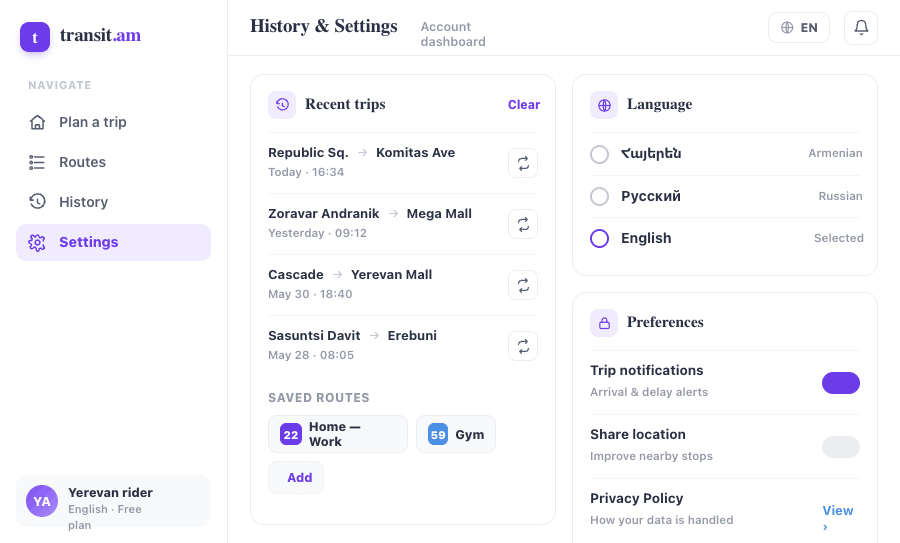Disable the Trip notifications toggle
Screen dimensions: 900x543
(x=840, y=383)
